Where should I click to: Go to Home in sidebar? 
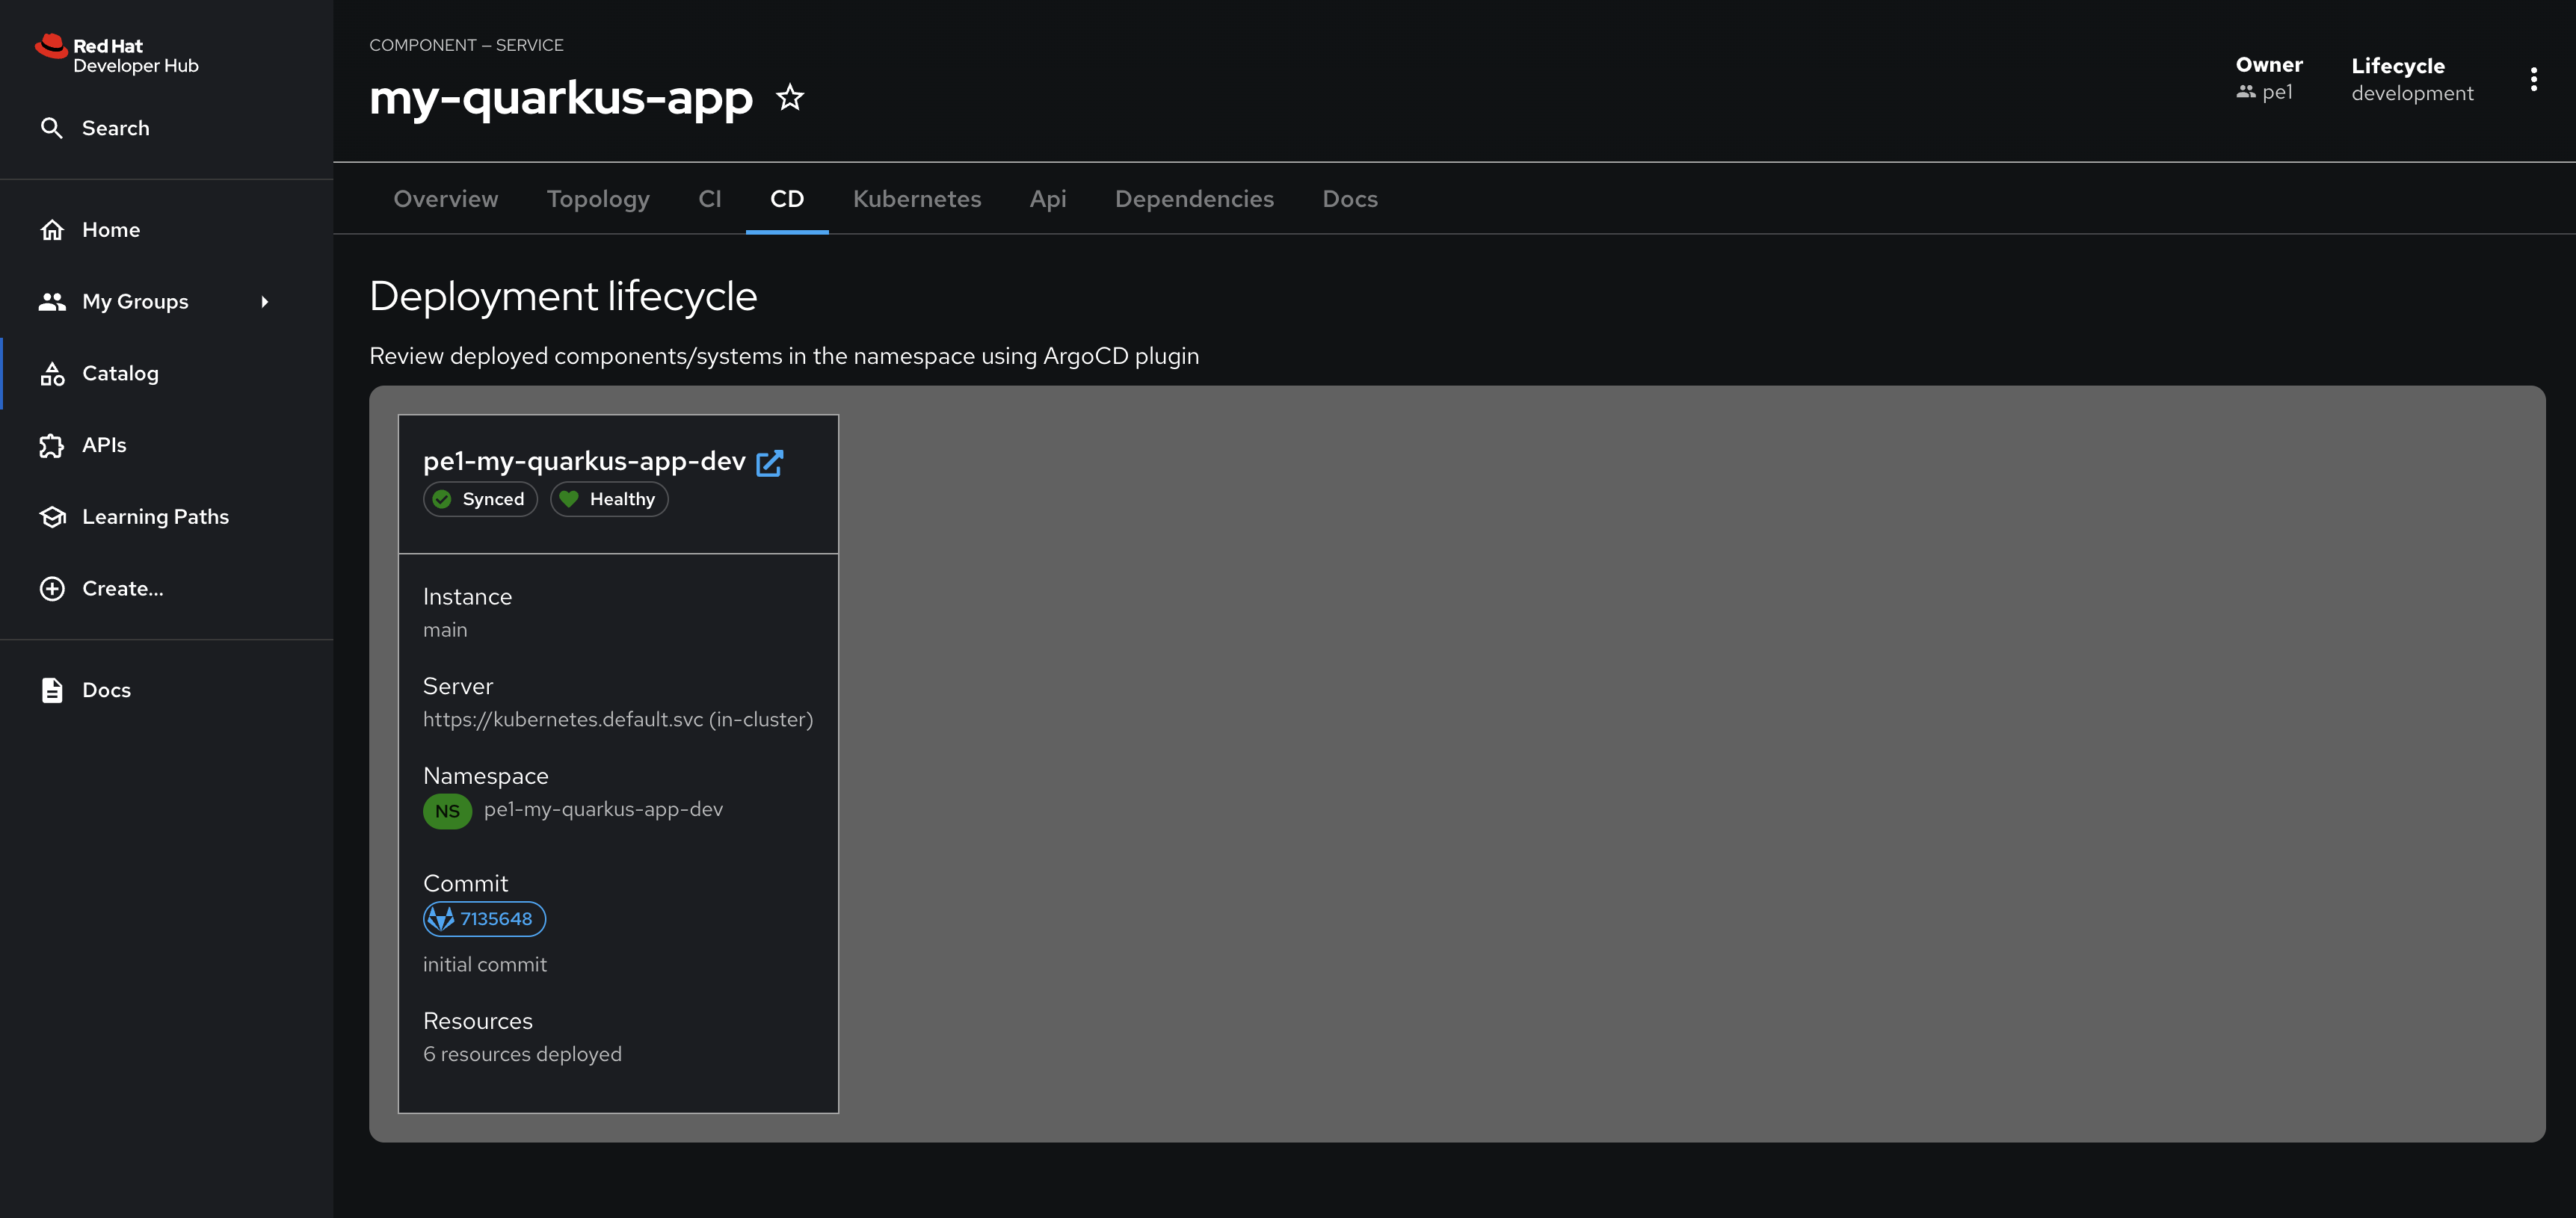pyautogui.click(x=166, y=230)
